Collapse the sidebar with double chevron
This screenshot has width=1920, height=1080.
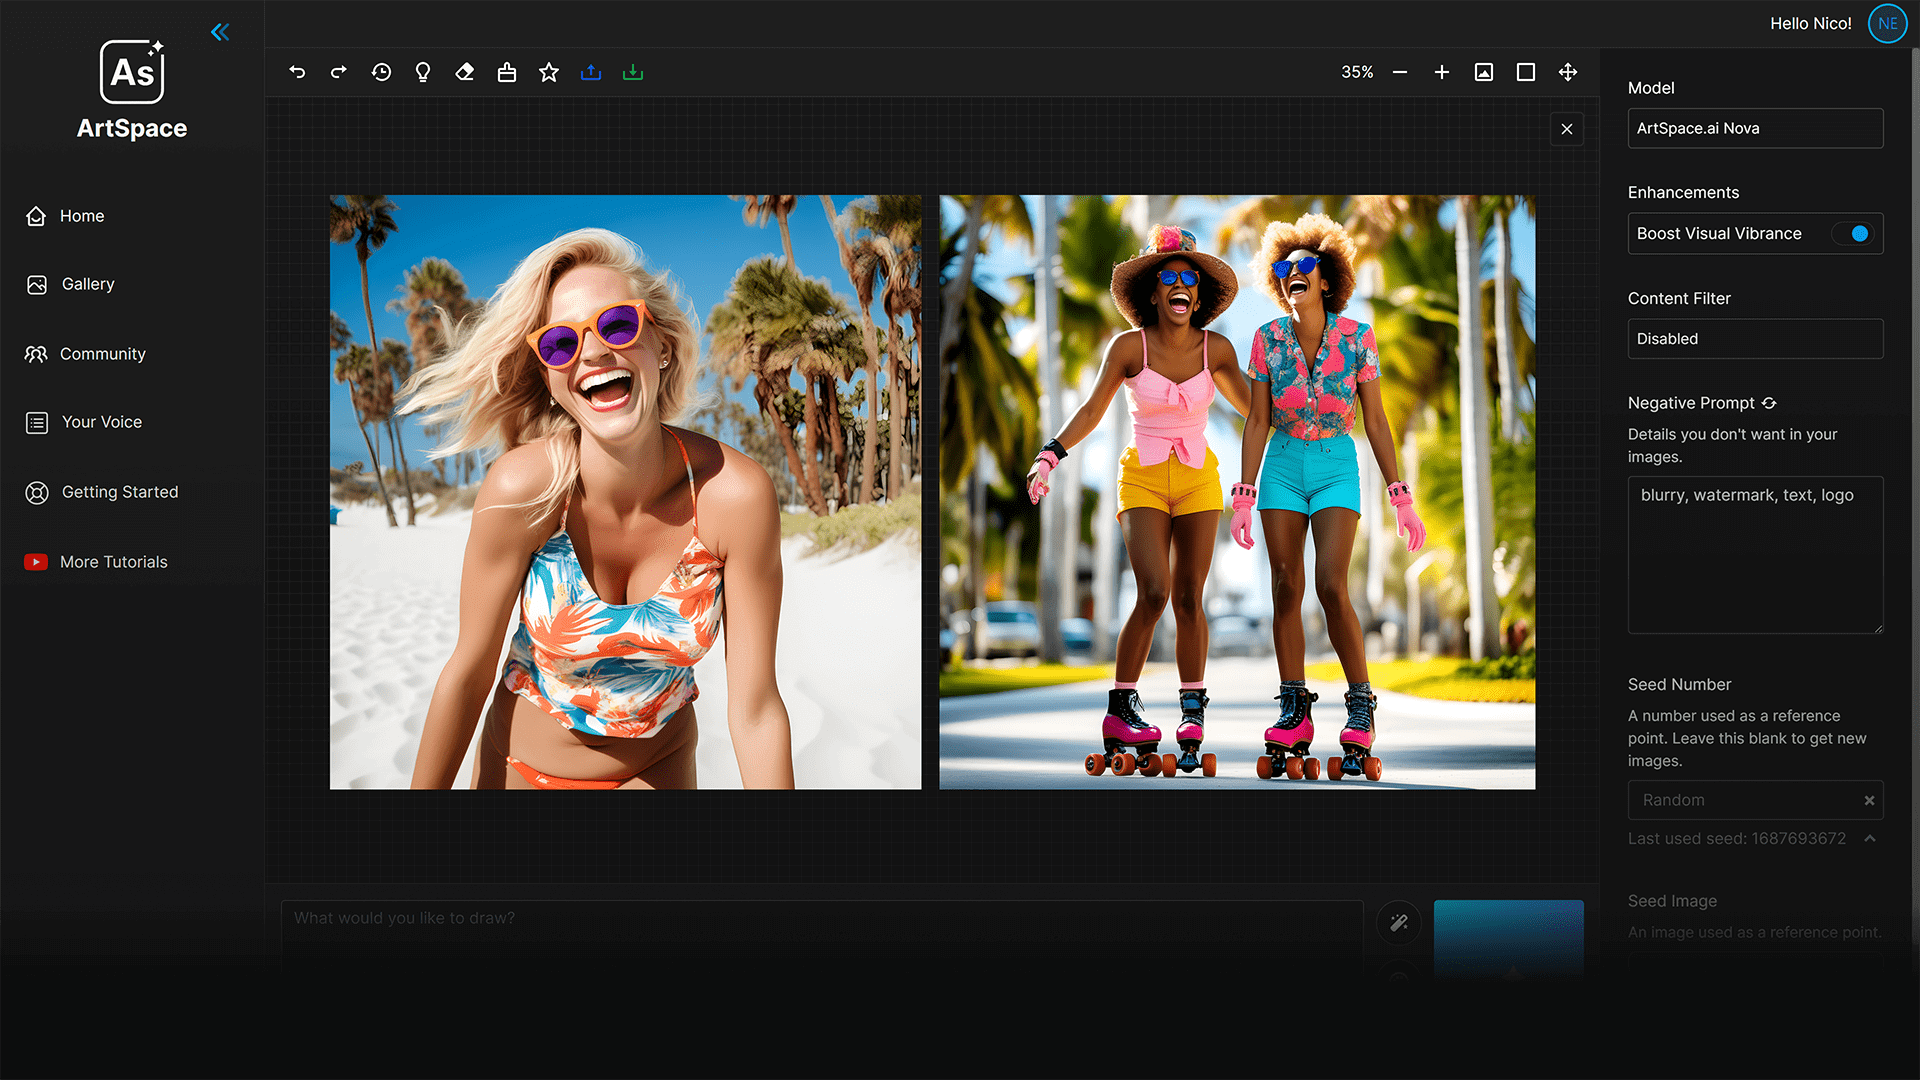220,32
